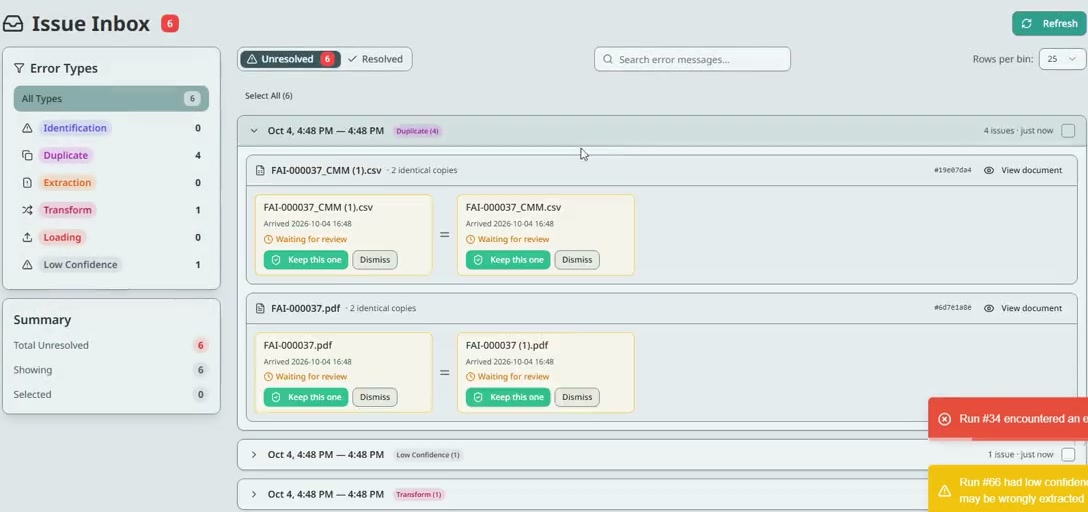This screenshot has width=1088, height=512.
Task: Tick the checkbox for the Low Confidence group
Action: [x=1068, y=454]
